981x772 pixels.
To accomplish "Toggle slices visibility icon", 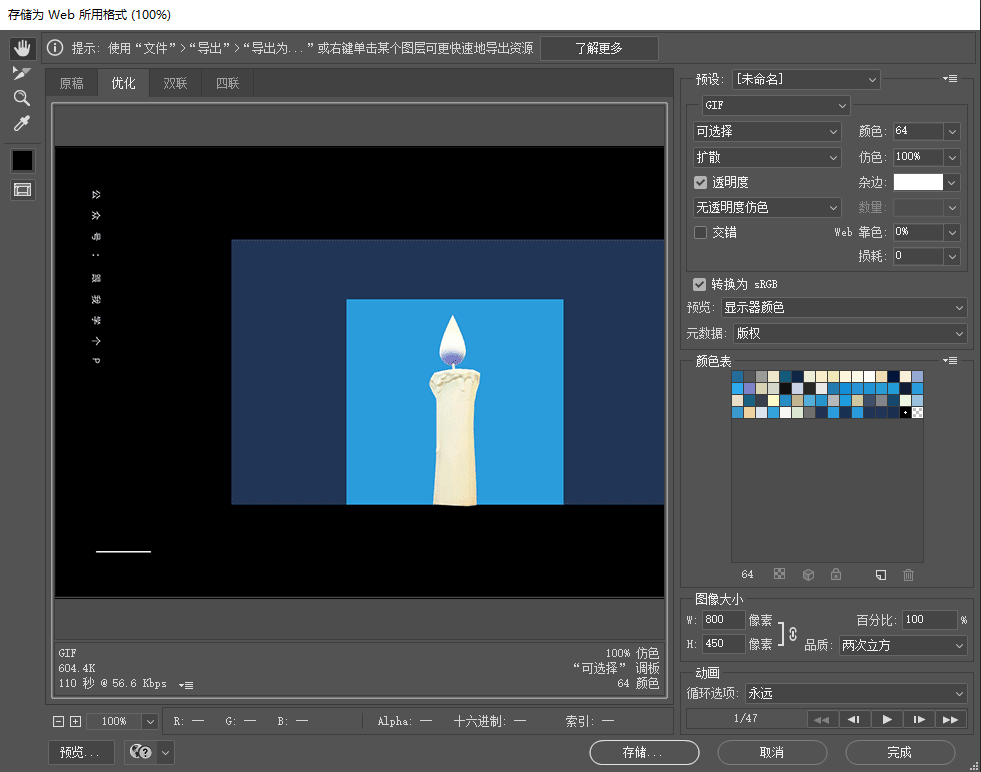I will [23, 190].
